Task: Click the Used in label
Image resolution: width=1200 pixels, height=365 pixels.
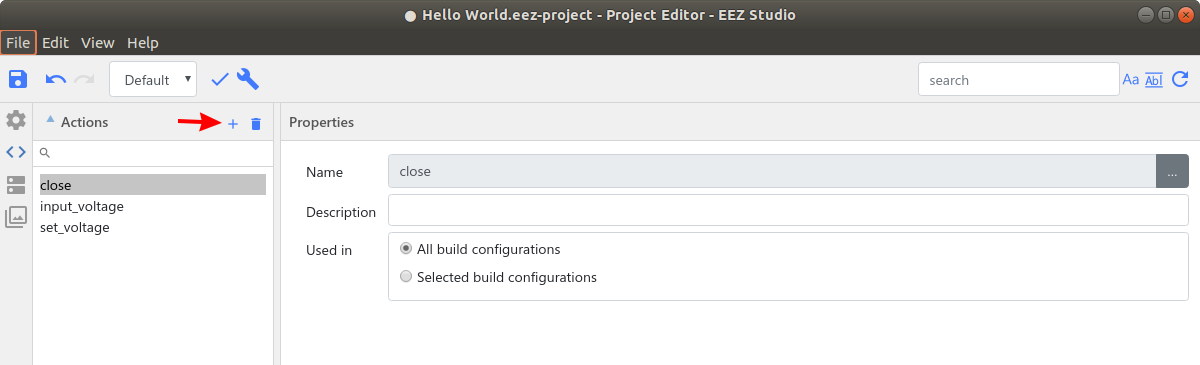Action: (329, 250)
